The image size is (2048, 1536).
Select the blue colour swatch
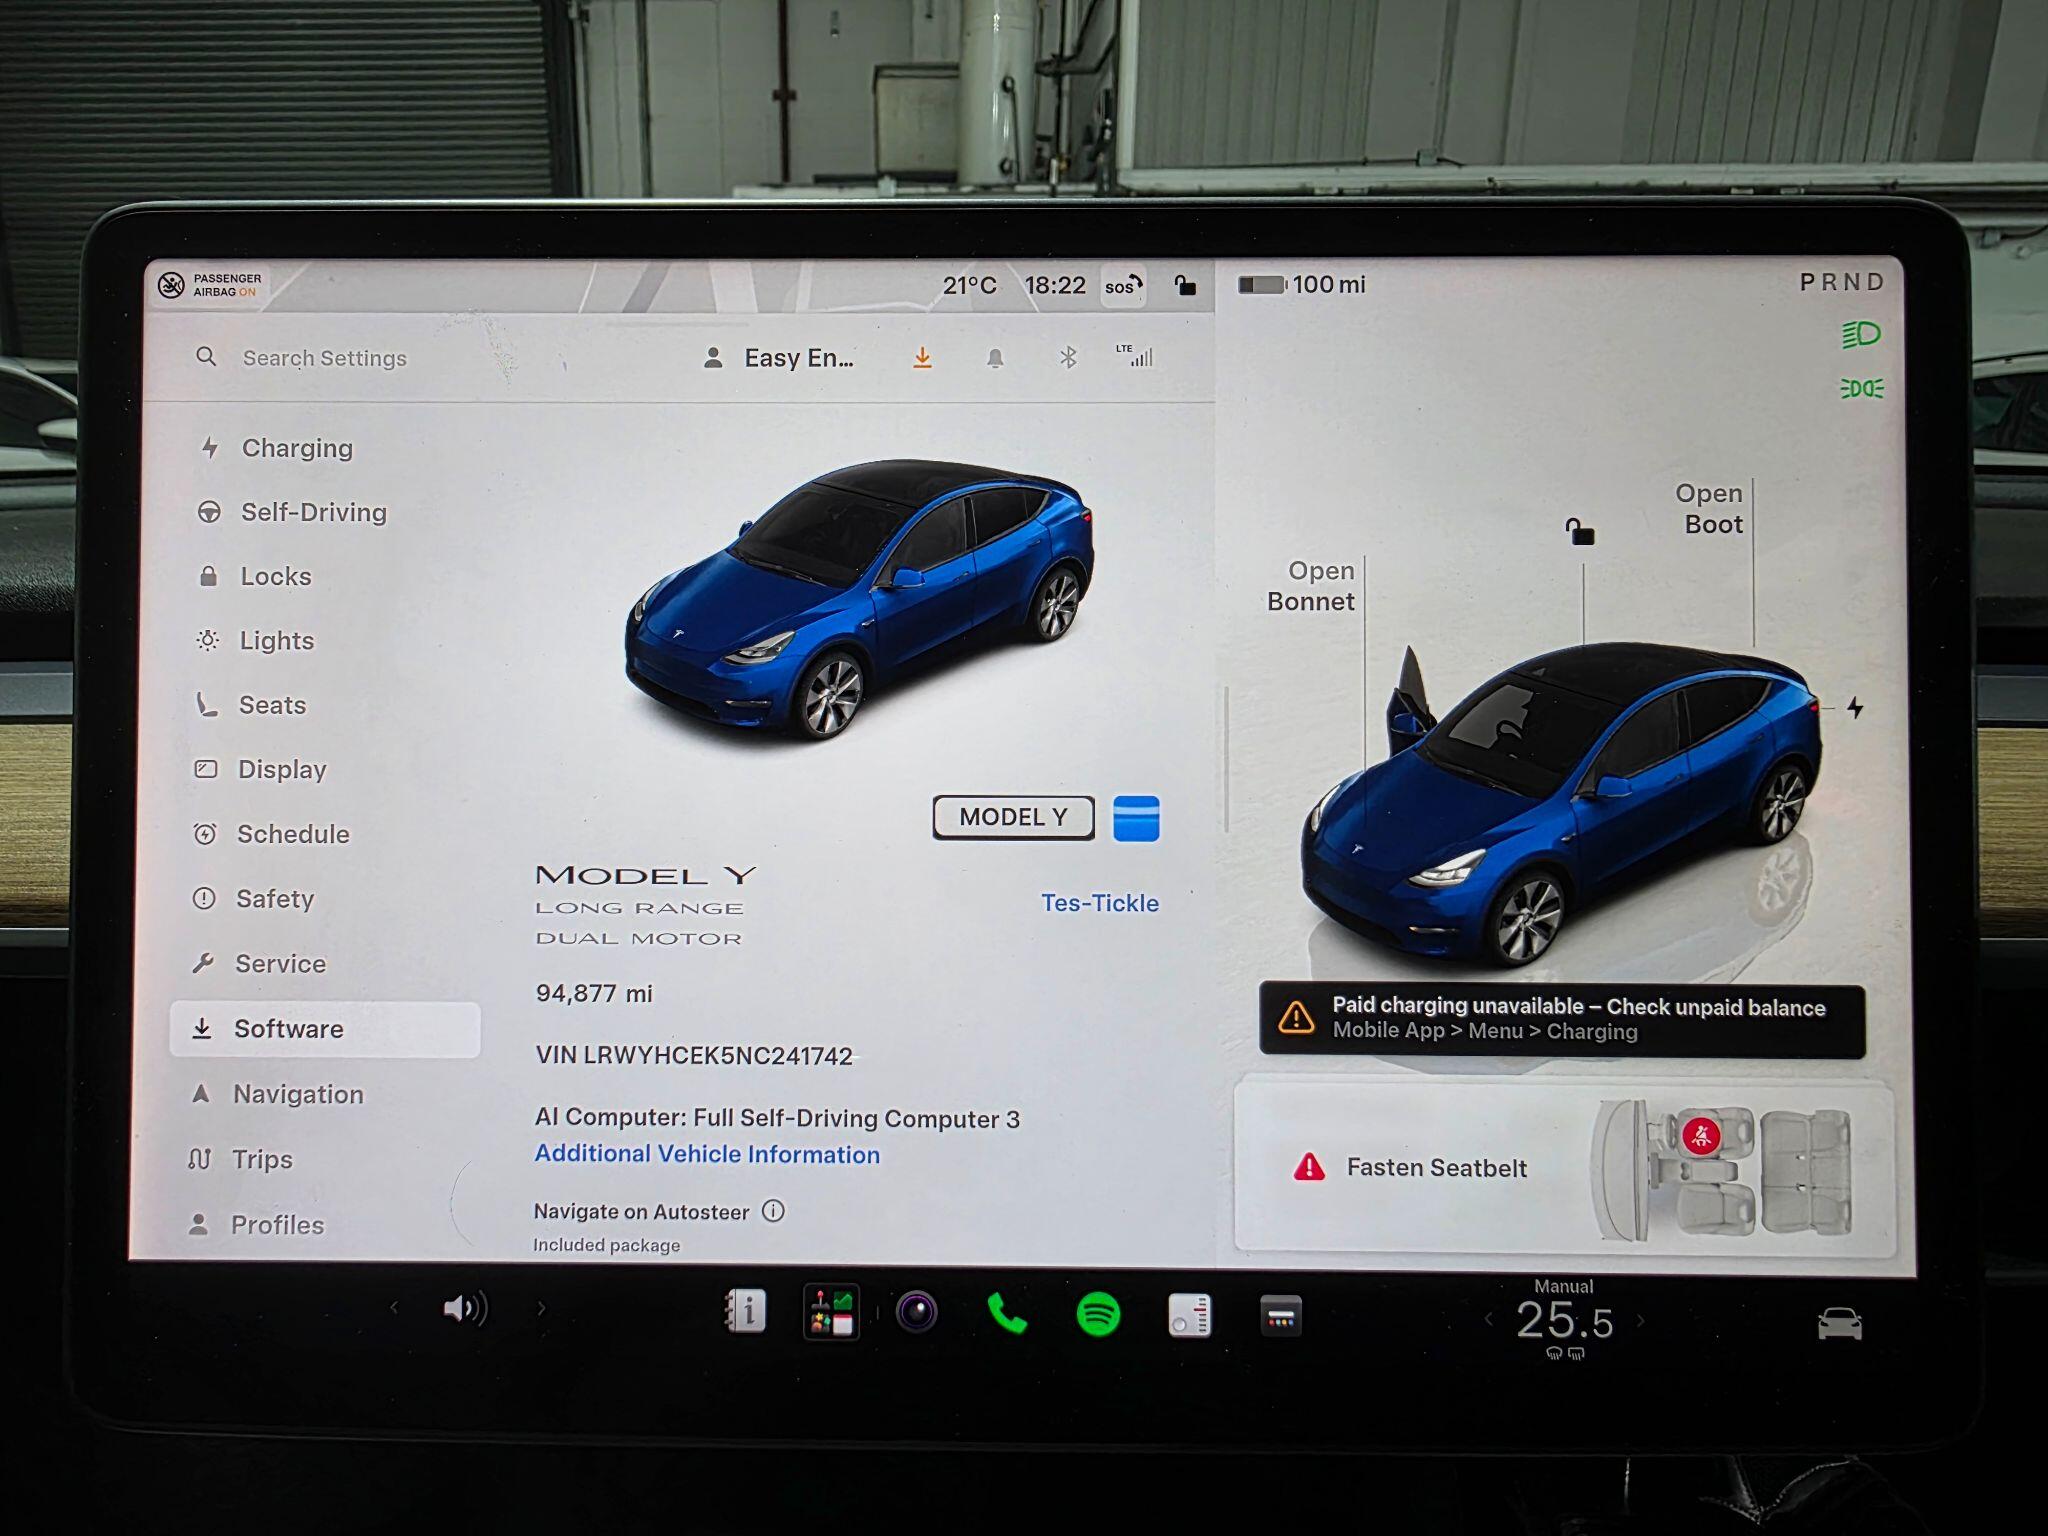pyautogui.click(x=1136, y=818)
